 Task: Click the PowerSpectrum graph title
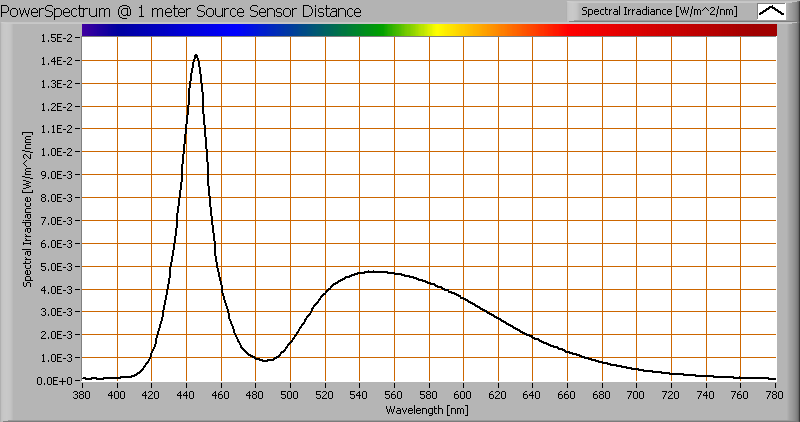click(183, 11)
